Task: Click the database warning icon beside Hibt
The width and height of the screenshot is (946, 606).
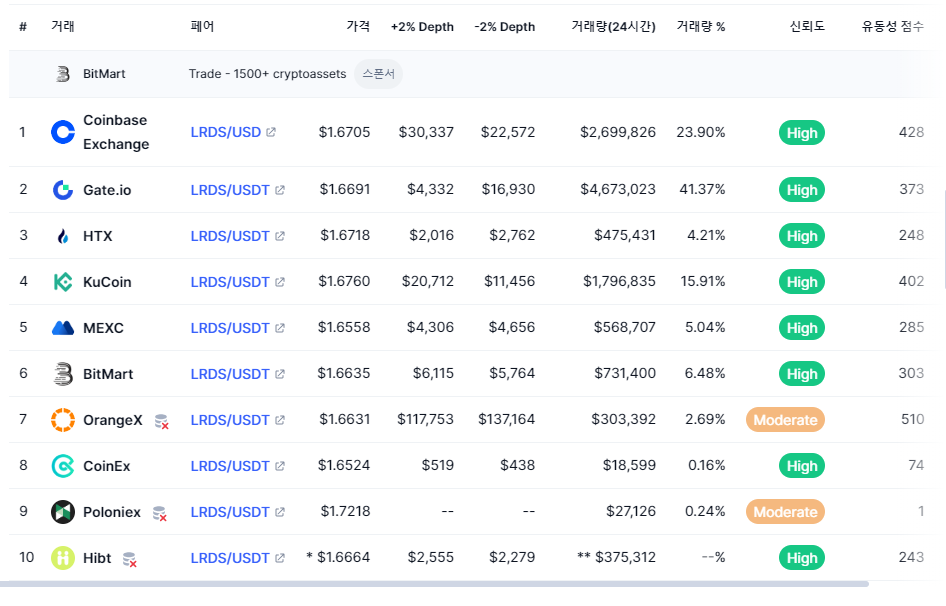Action: click(x=130, y=560)
